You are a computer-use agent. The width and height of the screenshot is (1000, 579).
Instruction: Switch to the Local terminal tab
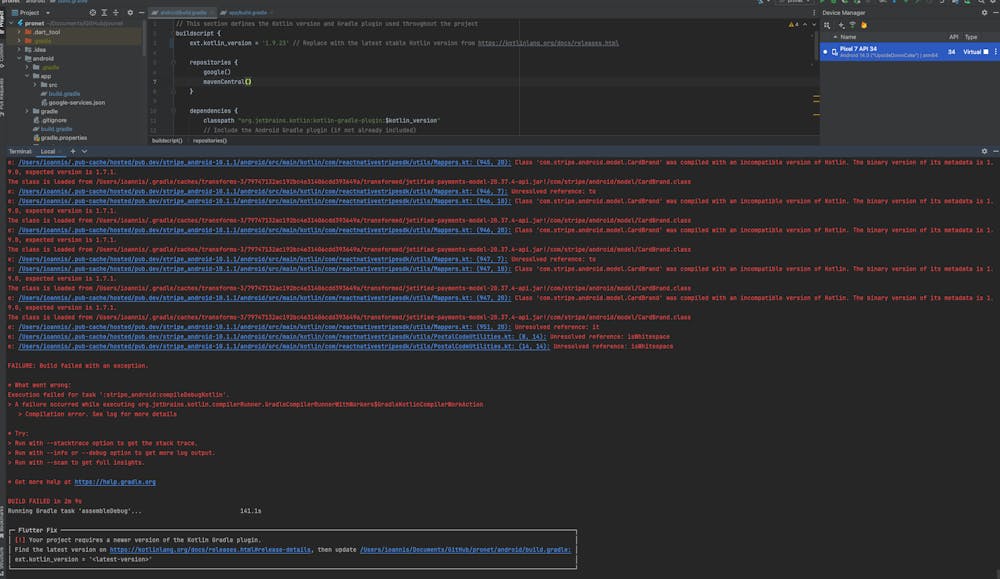[x=47, y=150]
